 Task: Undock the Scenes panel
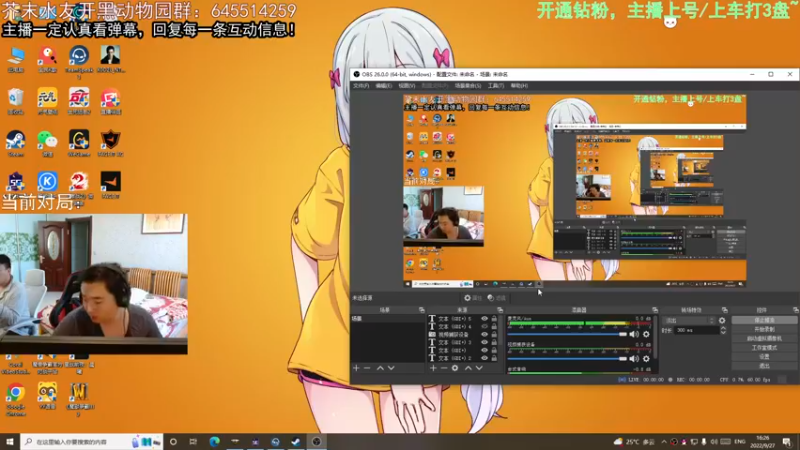click(x=421, y=310)
